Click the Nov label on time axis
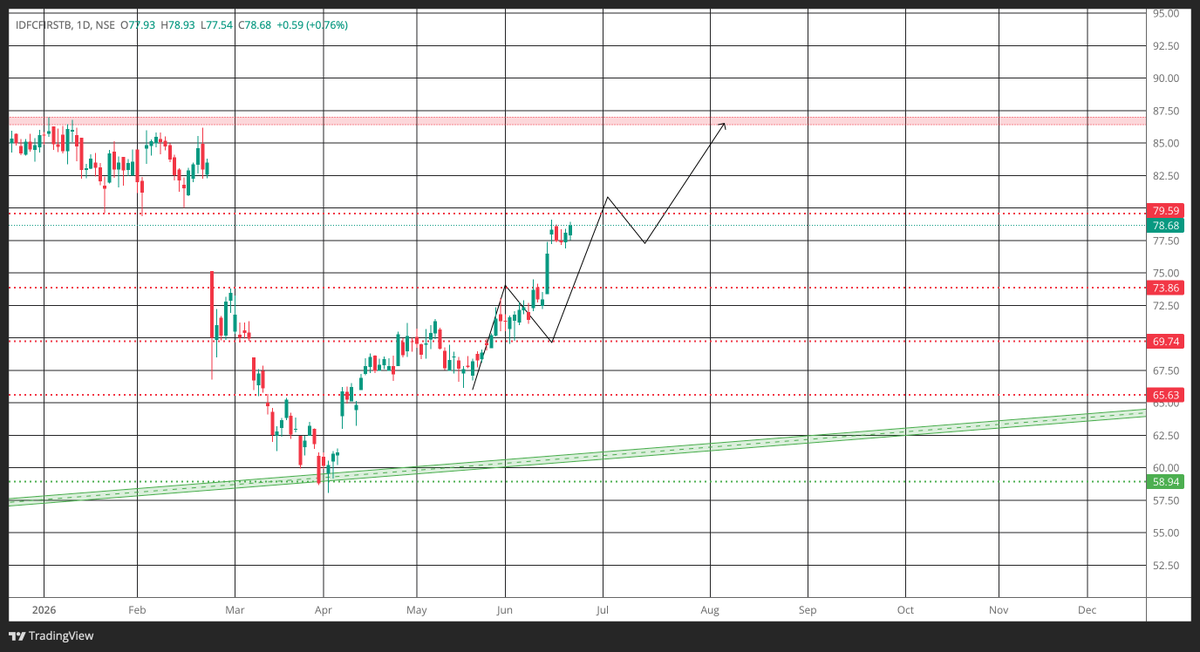Image resolution: width=1200 pixels, height=652 pixels. pyautogui.click(x=998, y=608)
